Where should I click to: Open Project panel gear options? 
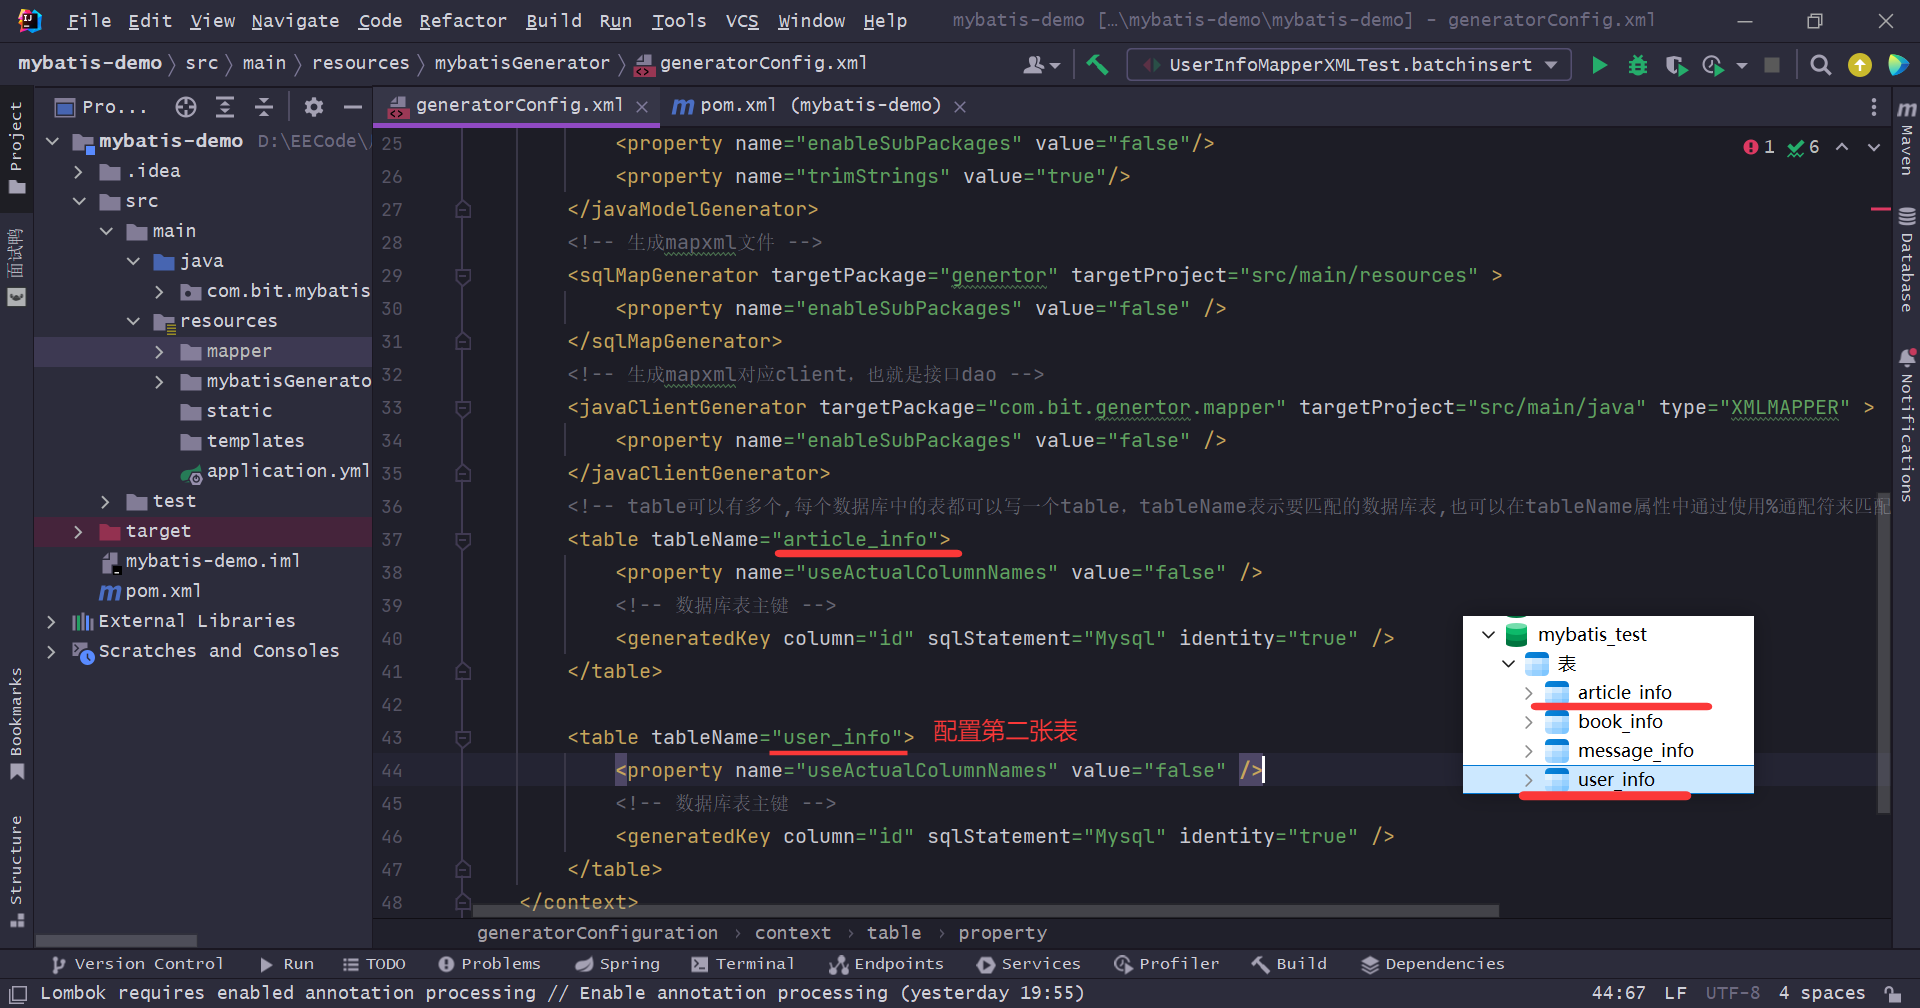point(314,107)
